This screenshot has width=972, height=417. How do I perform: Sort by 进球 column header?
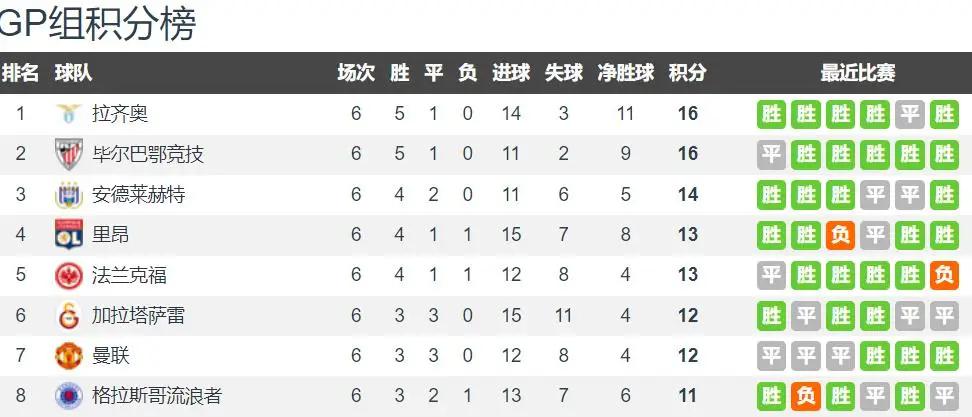click(511, 73)
